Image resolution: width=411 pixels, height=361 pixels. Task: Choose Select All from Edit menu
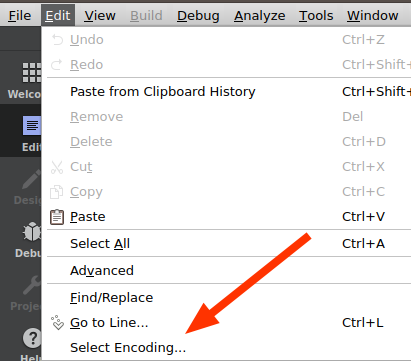point(229,244)
